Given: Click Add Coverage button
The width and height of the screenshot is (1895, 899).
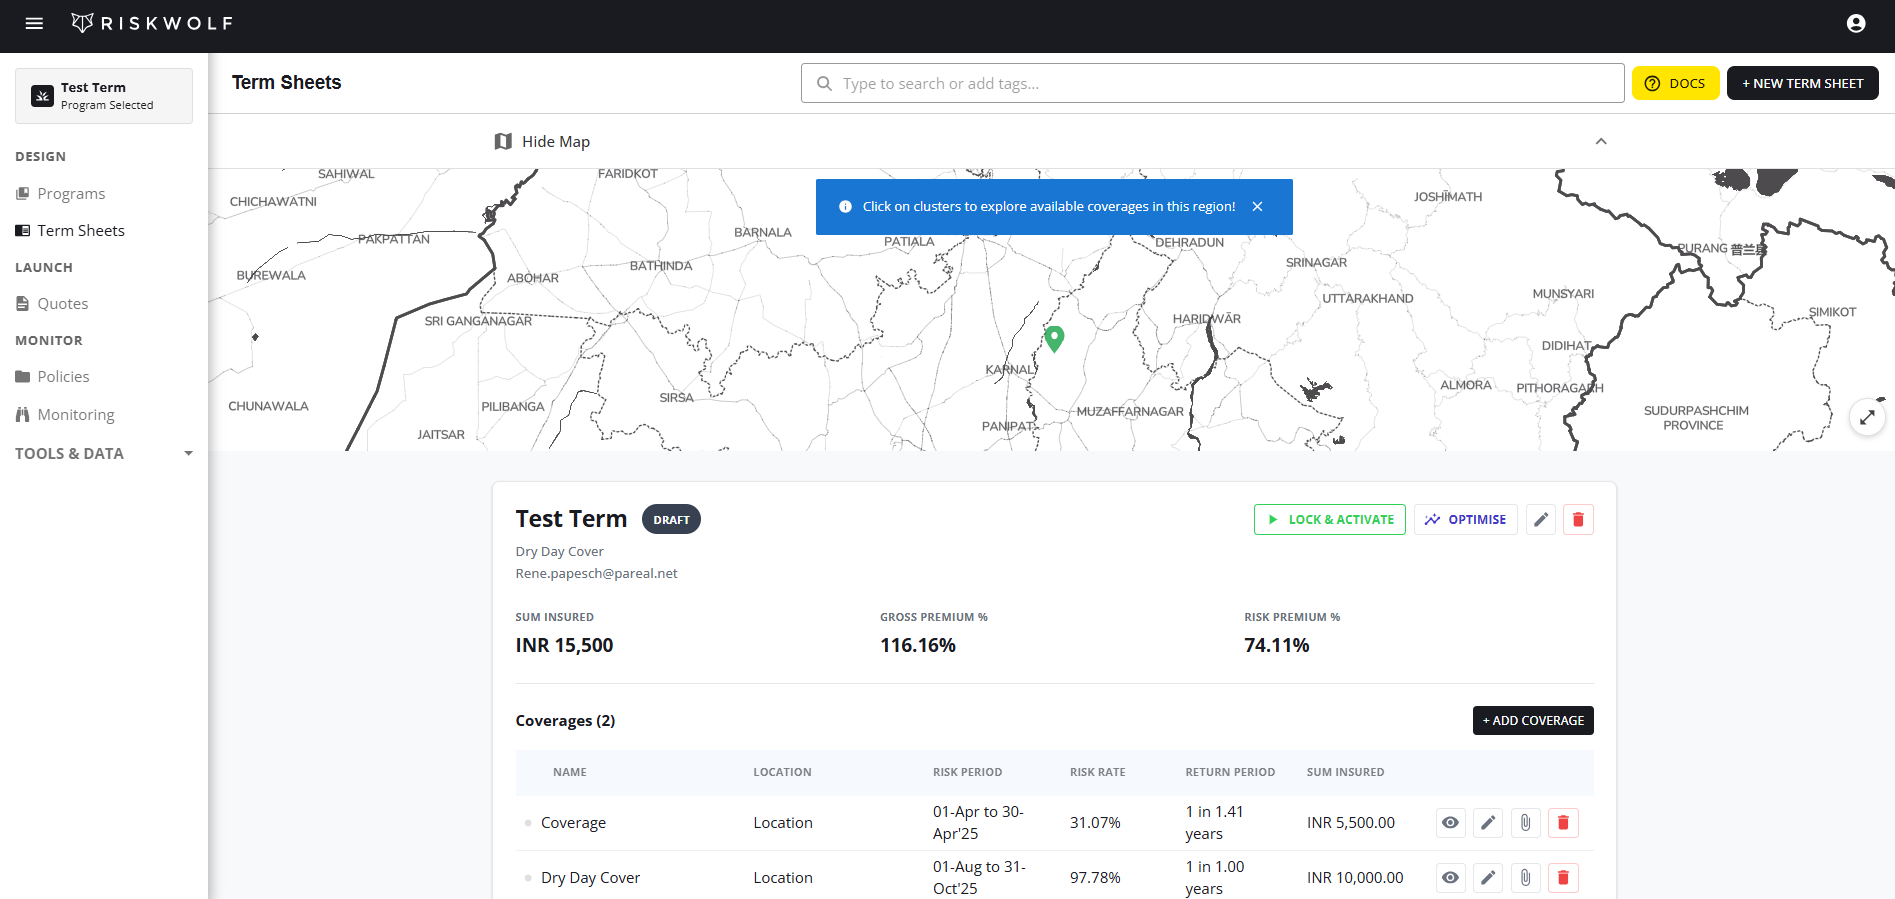Looking at the screenshot, I should 1533,720.
